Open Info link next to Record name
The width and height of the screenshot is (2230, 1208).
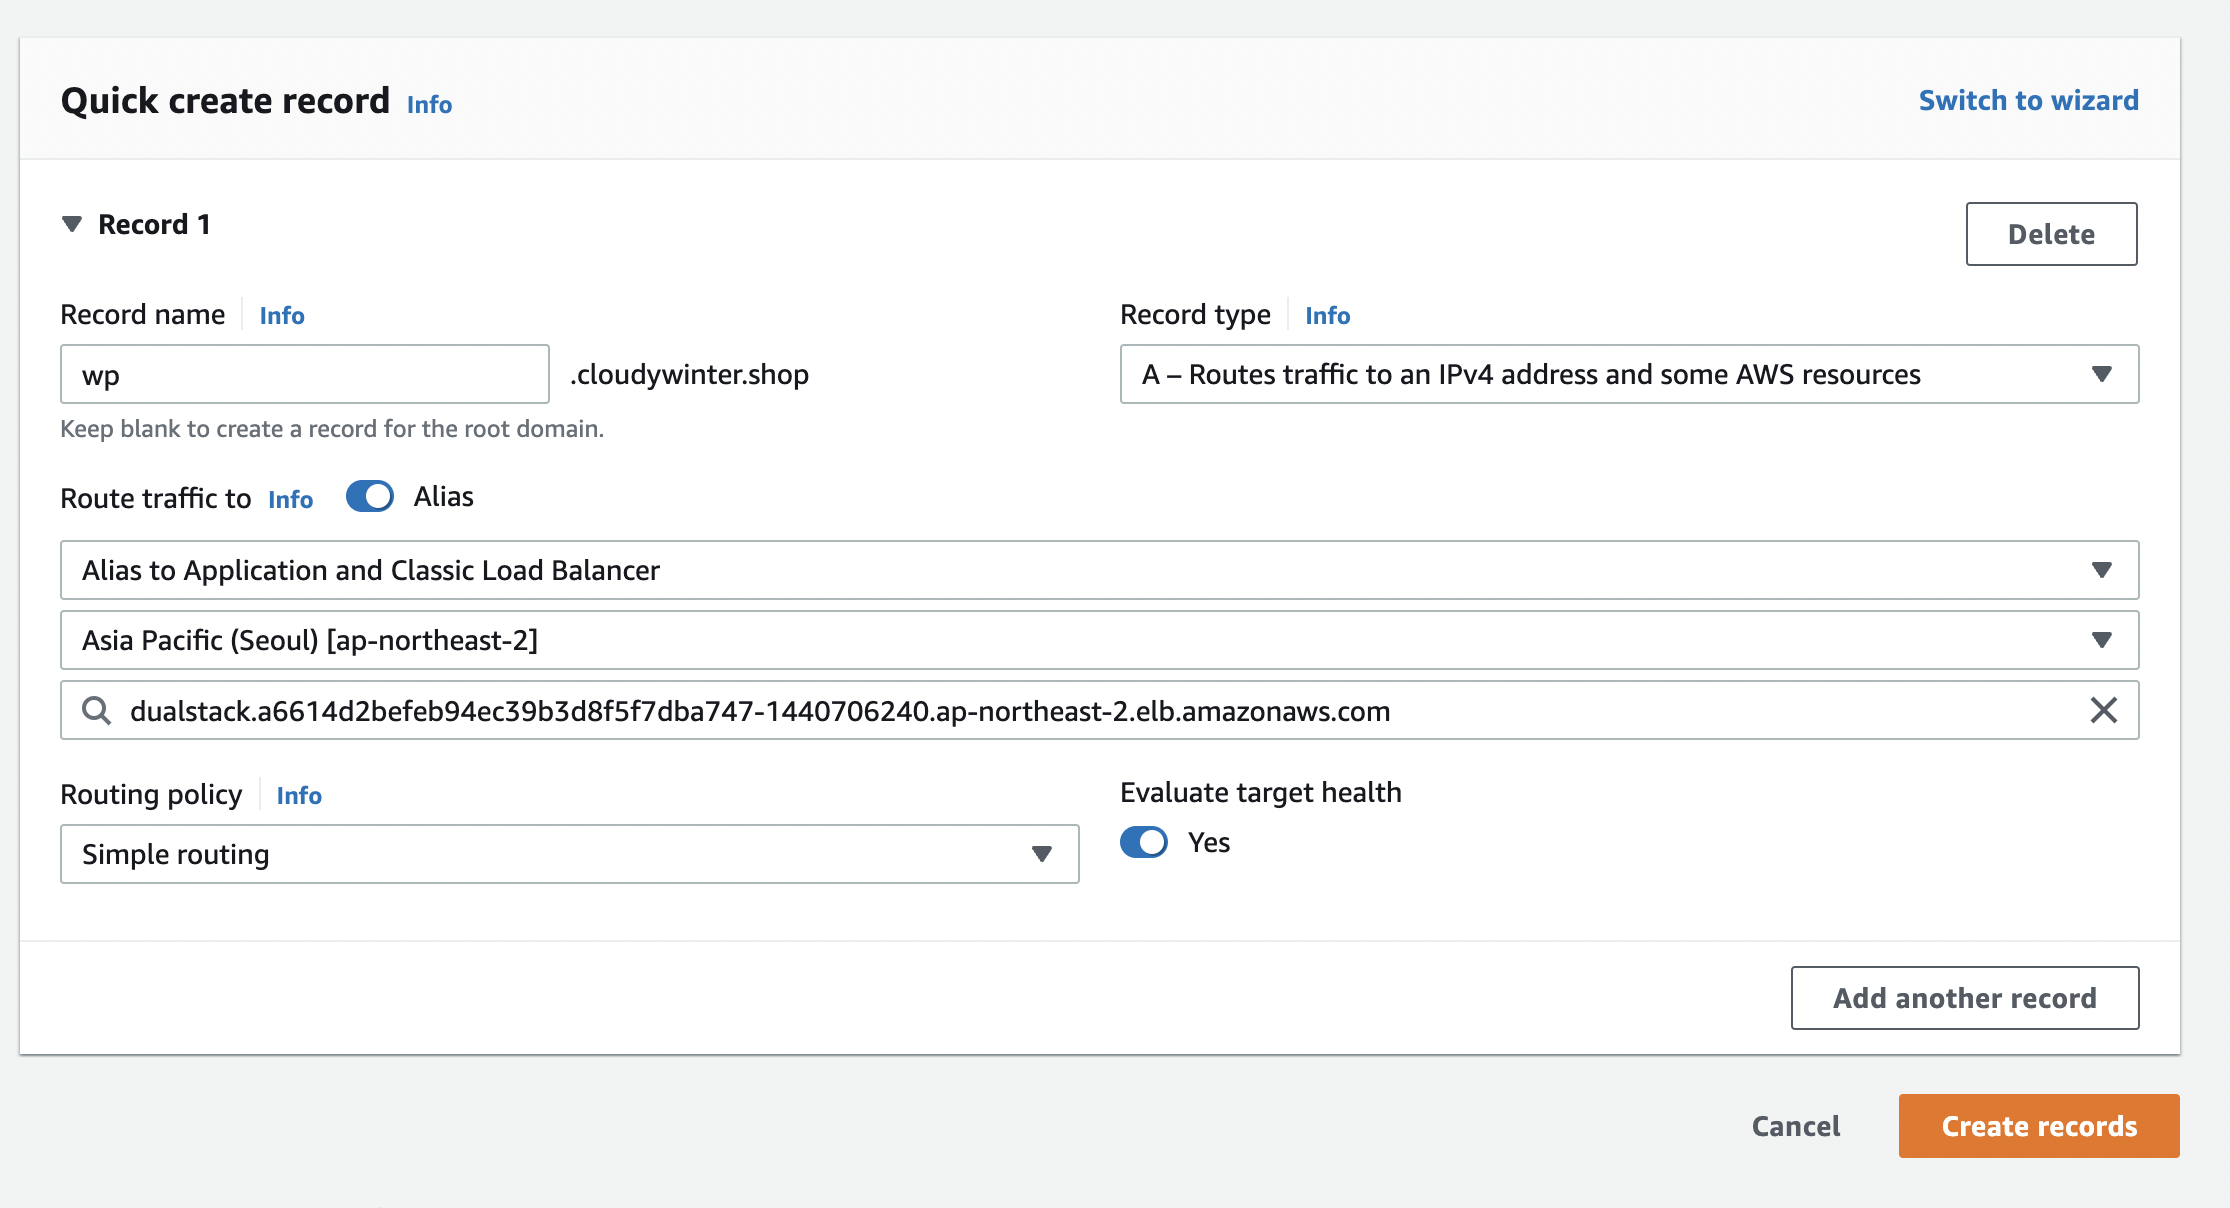pyautogui.click(x=282, y=315)
